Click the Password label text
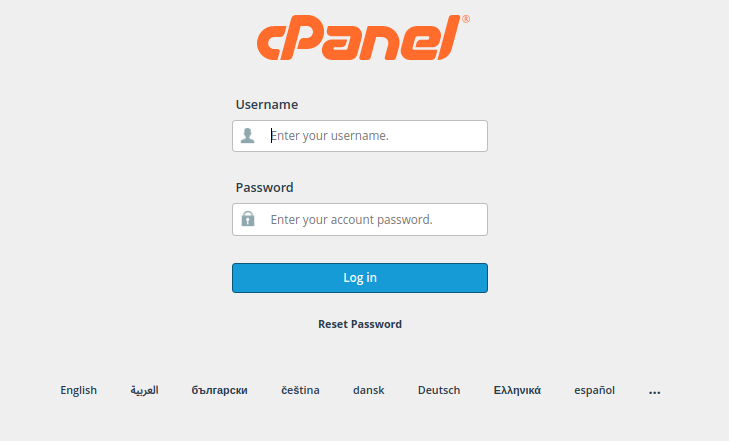The width and height of the screenshot is (729, 441). coord(265,187)
